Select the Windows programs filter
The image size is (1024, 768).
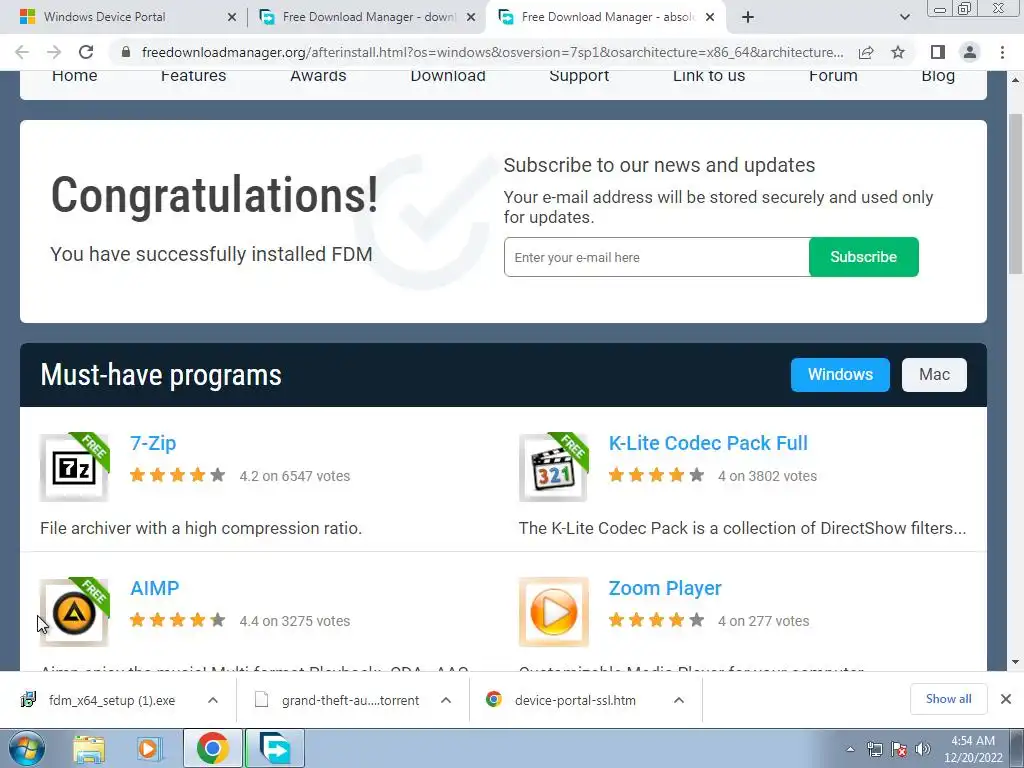(x=840, y=375)
